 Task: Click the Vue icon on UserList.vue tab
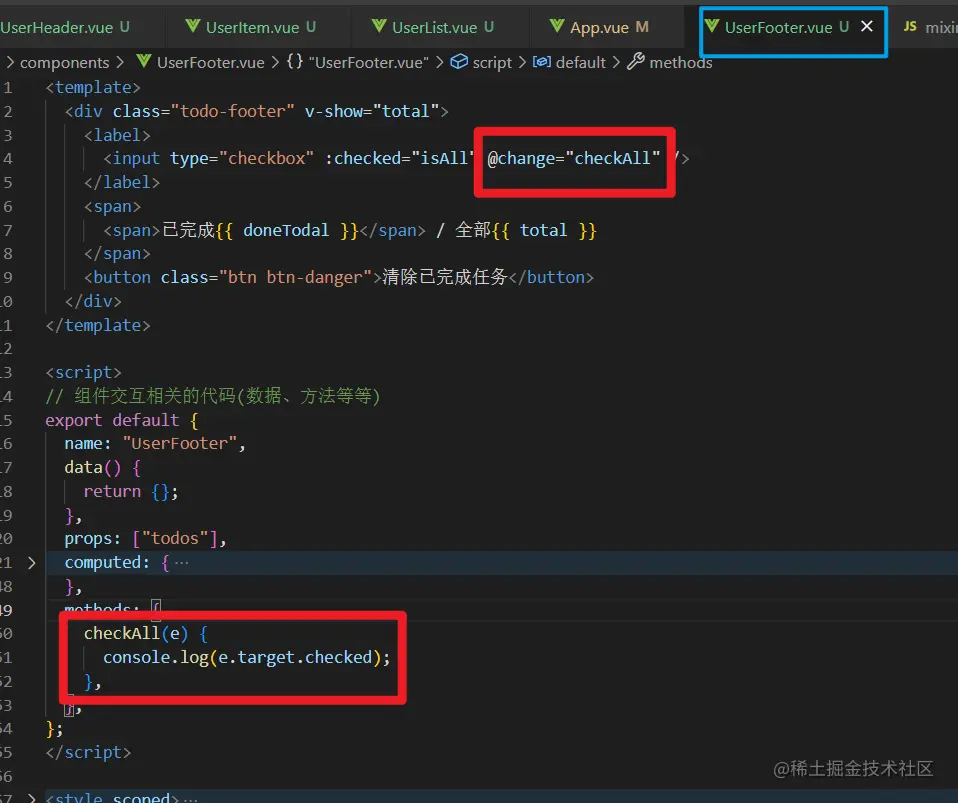379,26
